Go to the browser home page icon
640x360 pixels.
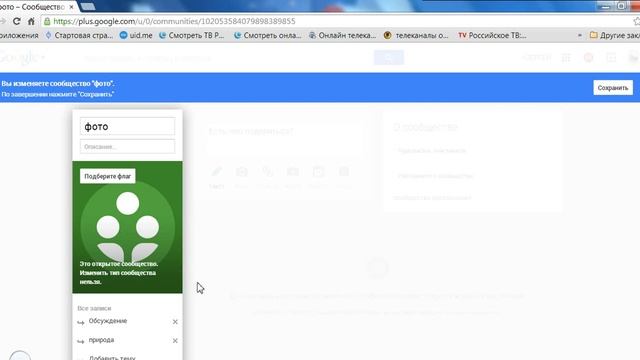pos(31,21)
